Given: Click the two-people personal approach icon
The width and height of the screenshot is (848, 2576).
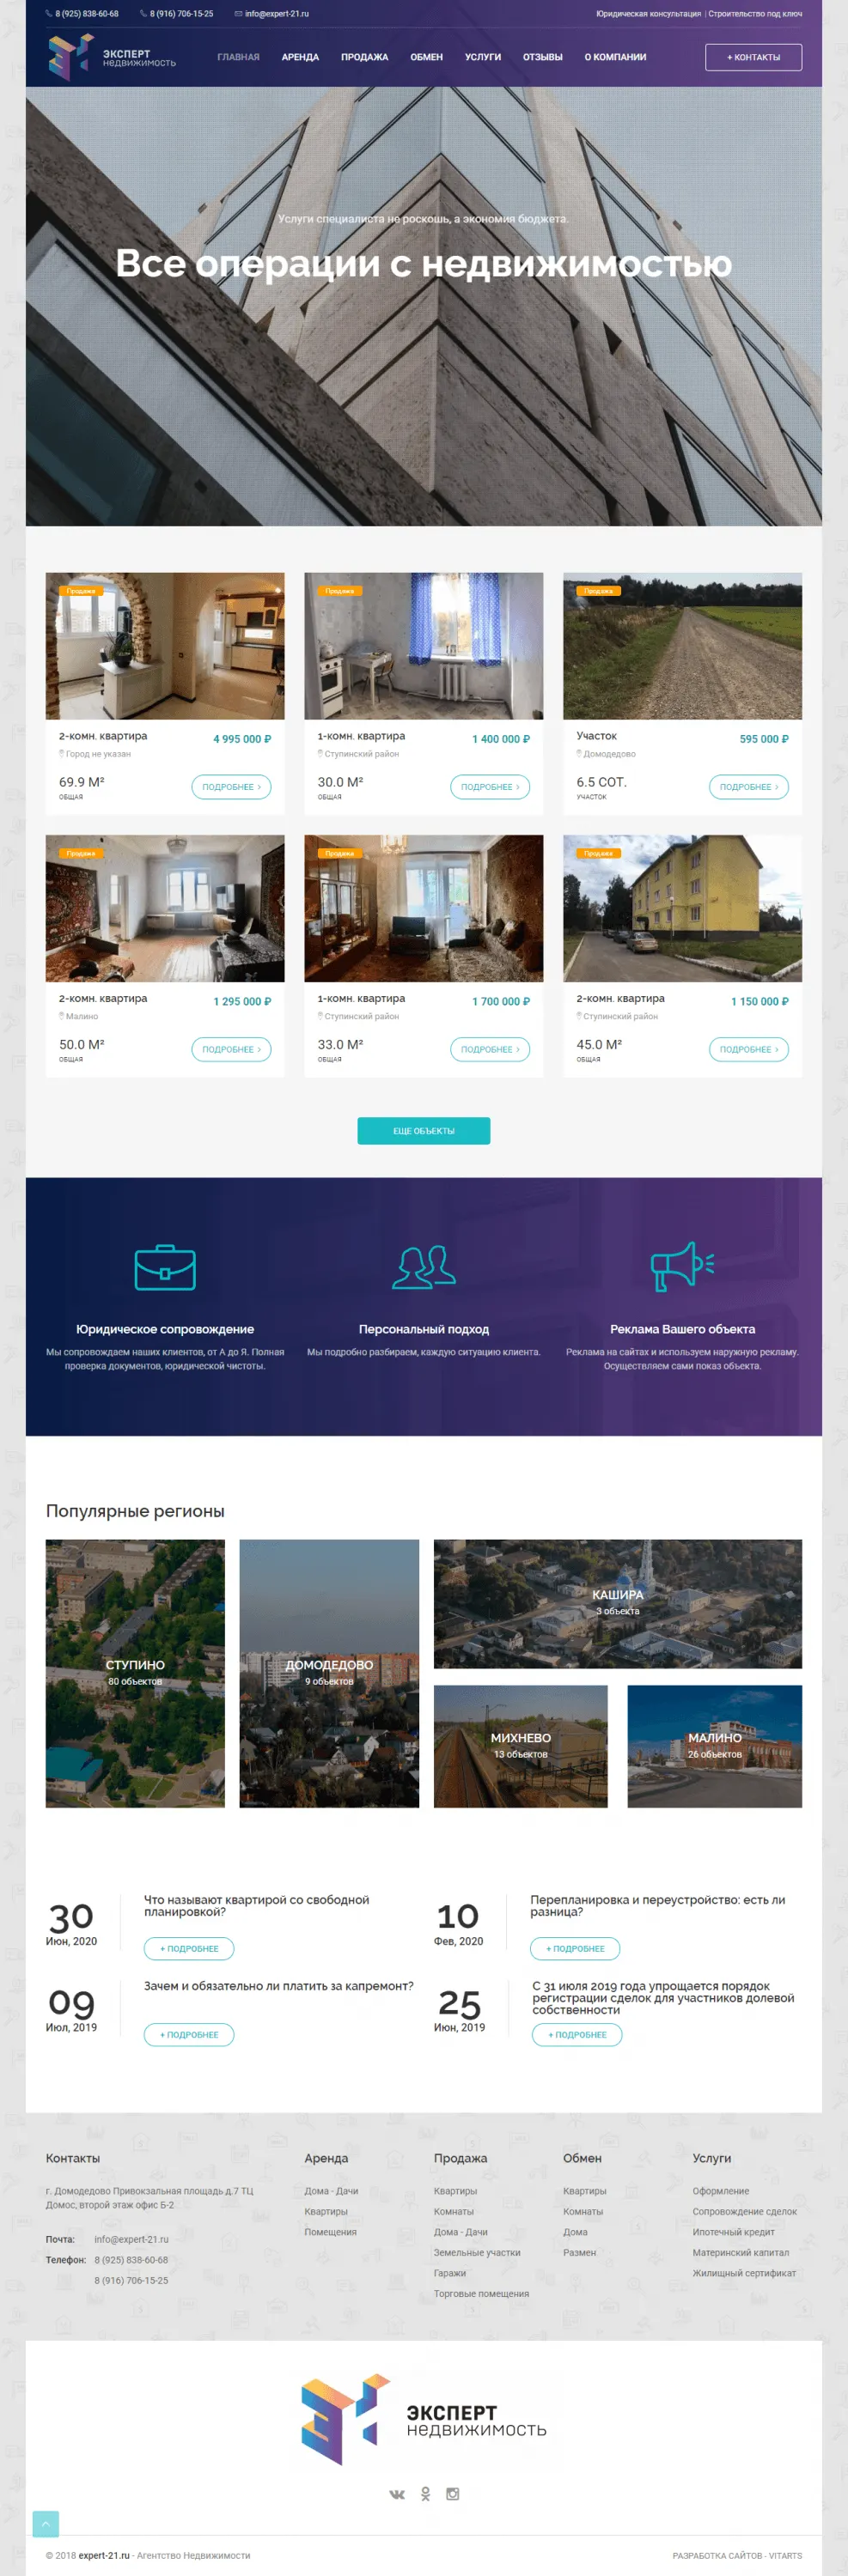Looking at the screenshot, I should point(424,1267).
